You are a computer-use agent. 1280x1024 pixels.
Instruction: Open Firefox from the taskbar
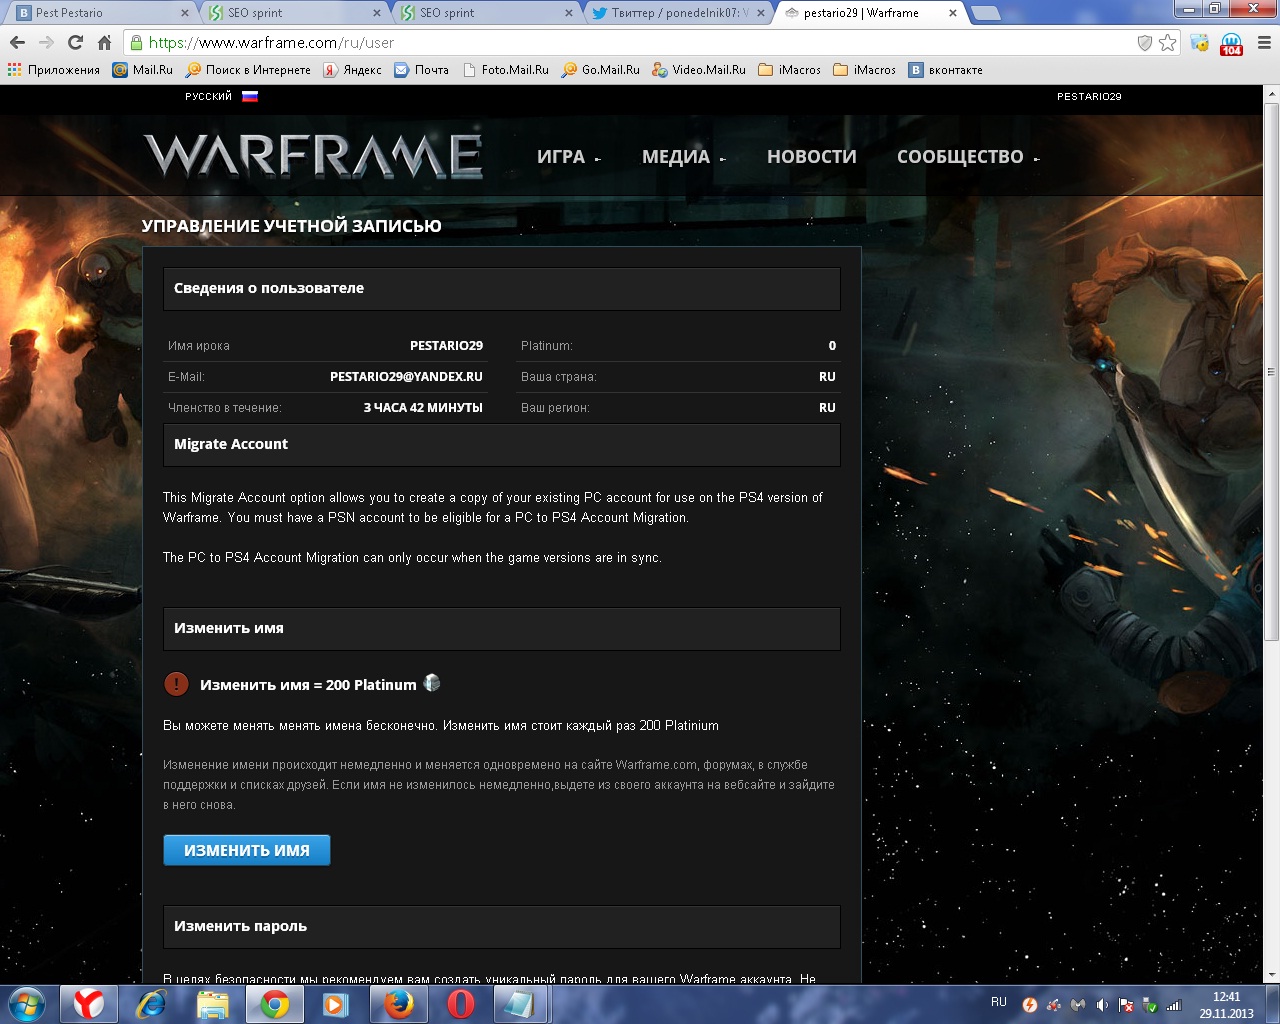tap(398, 1004)
